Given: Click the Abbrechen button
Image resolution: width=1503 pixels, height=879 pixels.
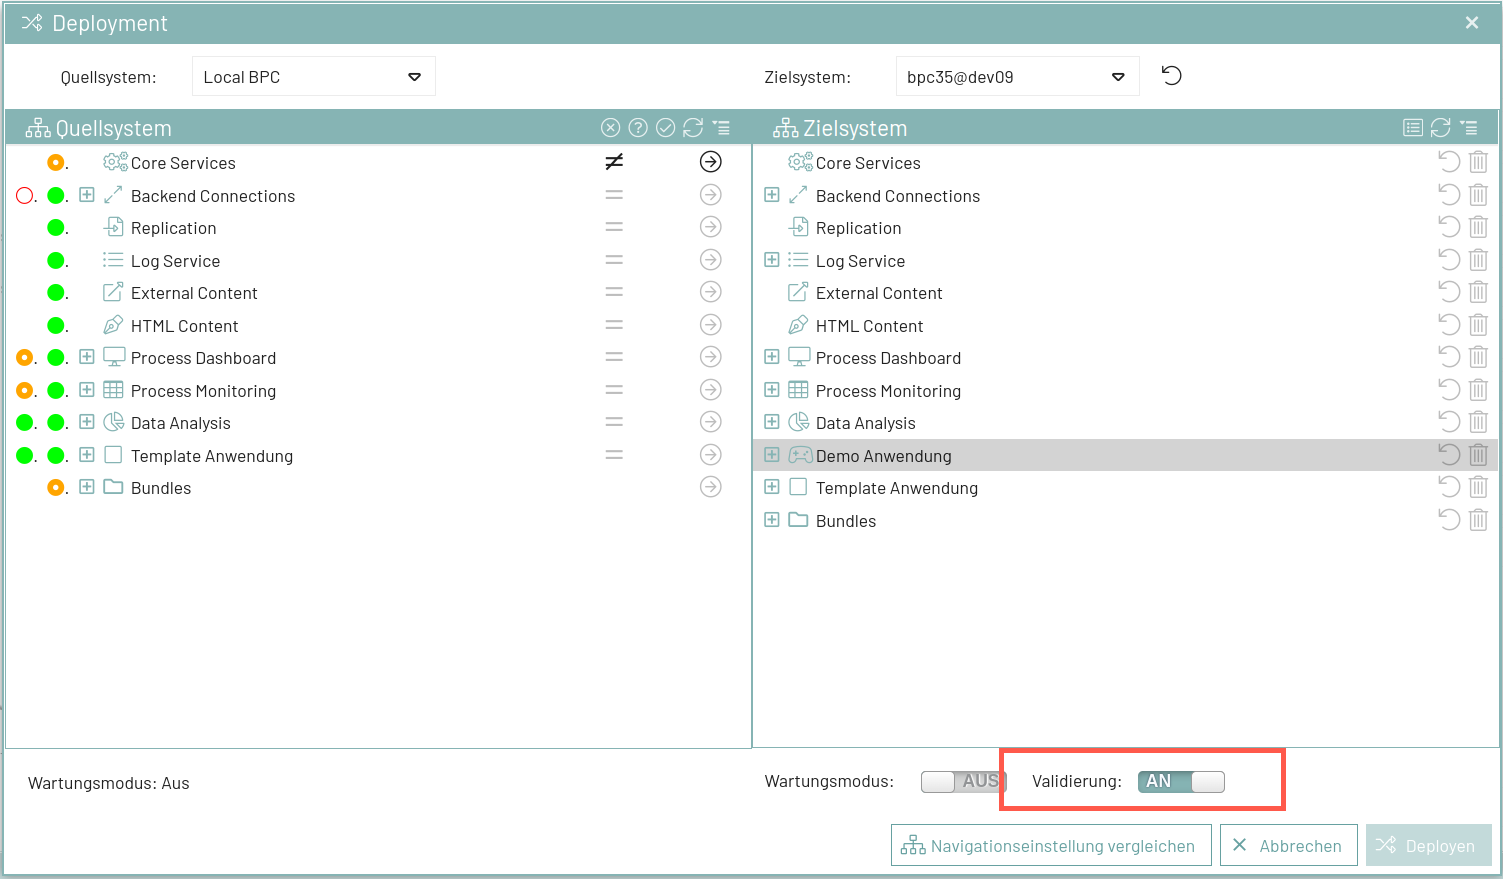Looking at the screenshot, I should (1288, 845).
